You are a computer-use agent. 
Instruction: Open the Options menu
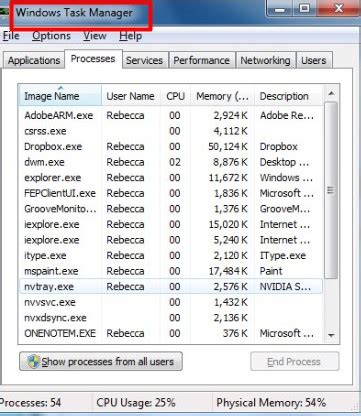tap(51, 36)
